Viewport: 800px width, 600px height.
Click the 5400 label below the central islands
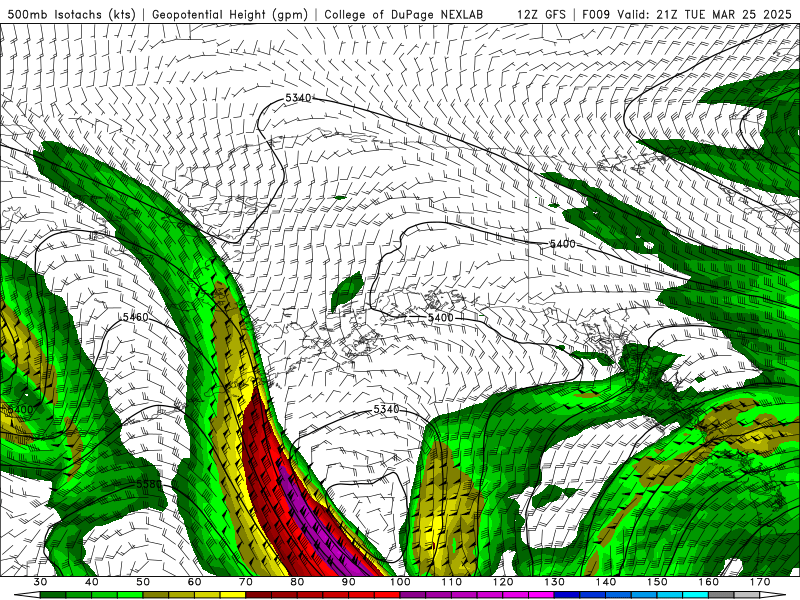(x=440, y=317)
